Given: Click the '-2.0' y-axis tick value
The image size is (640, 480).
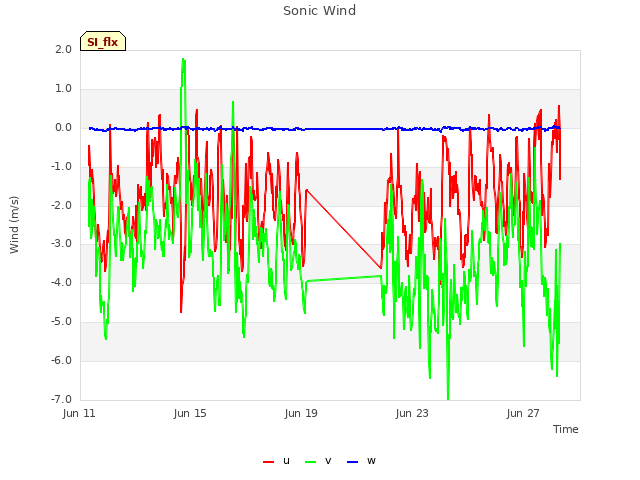Looking at the screenshot, I should click(x=61, y=205).
